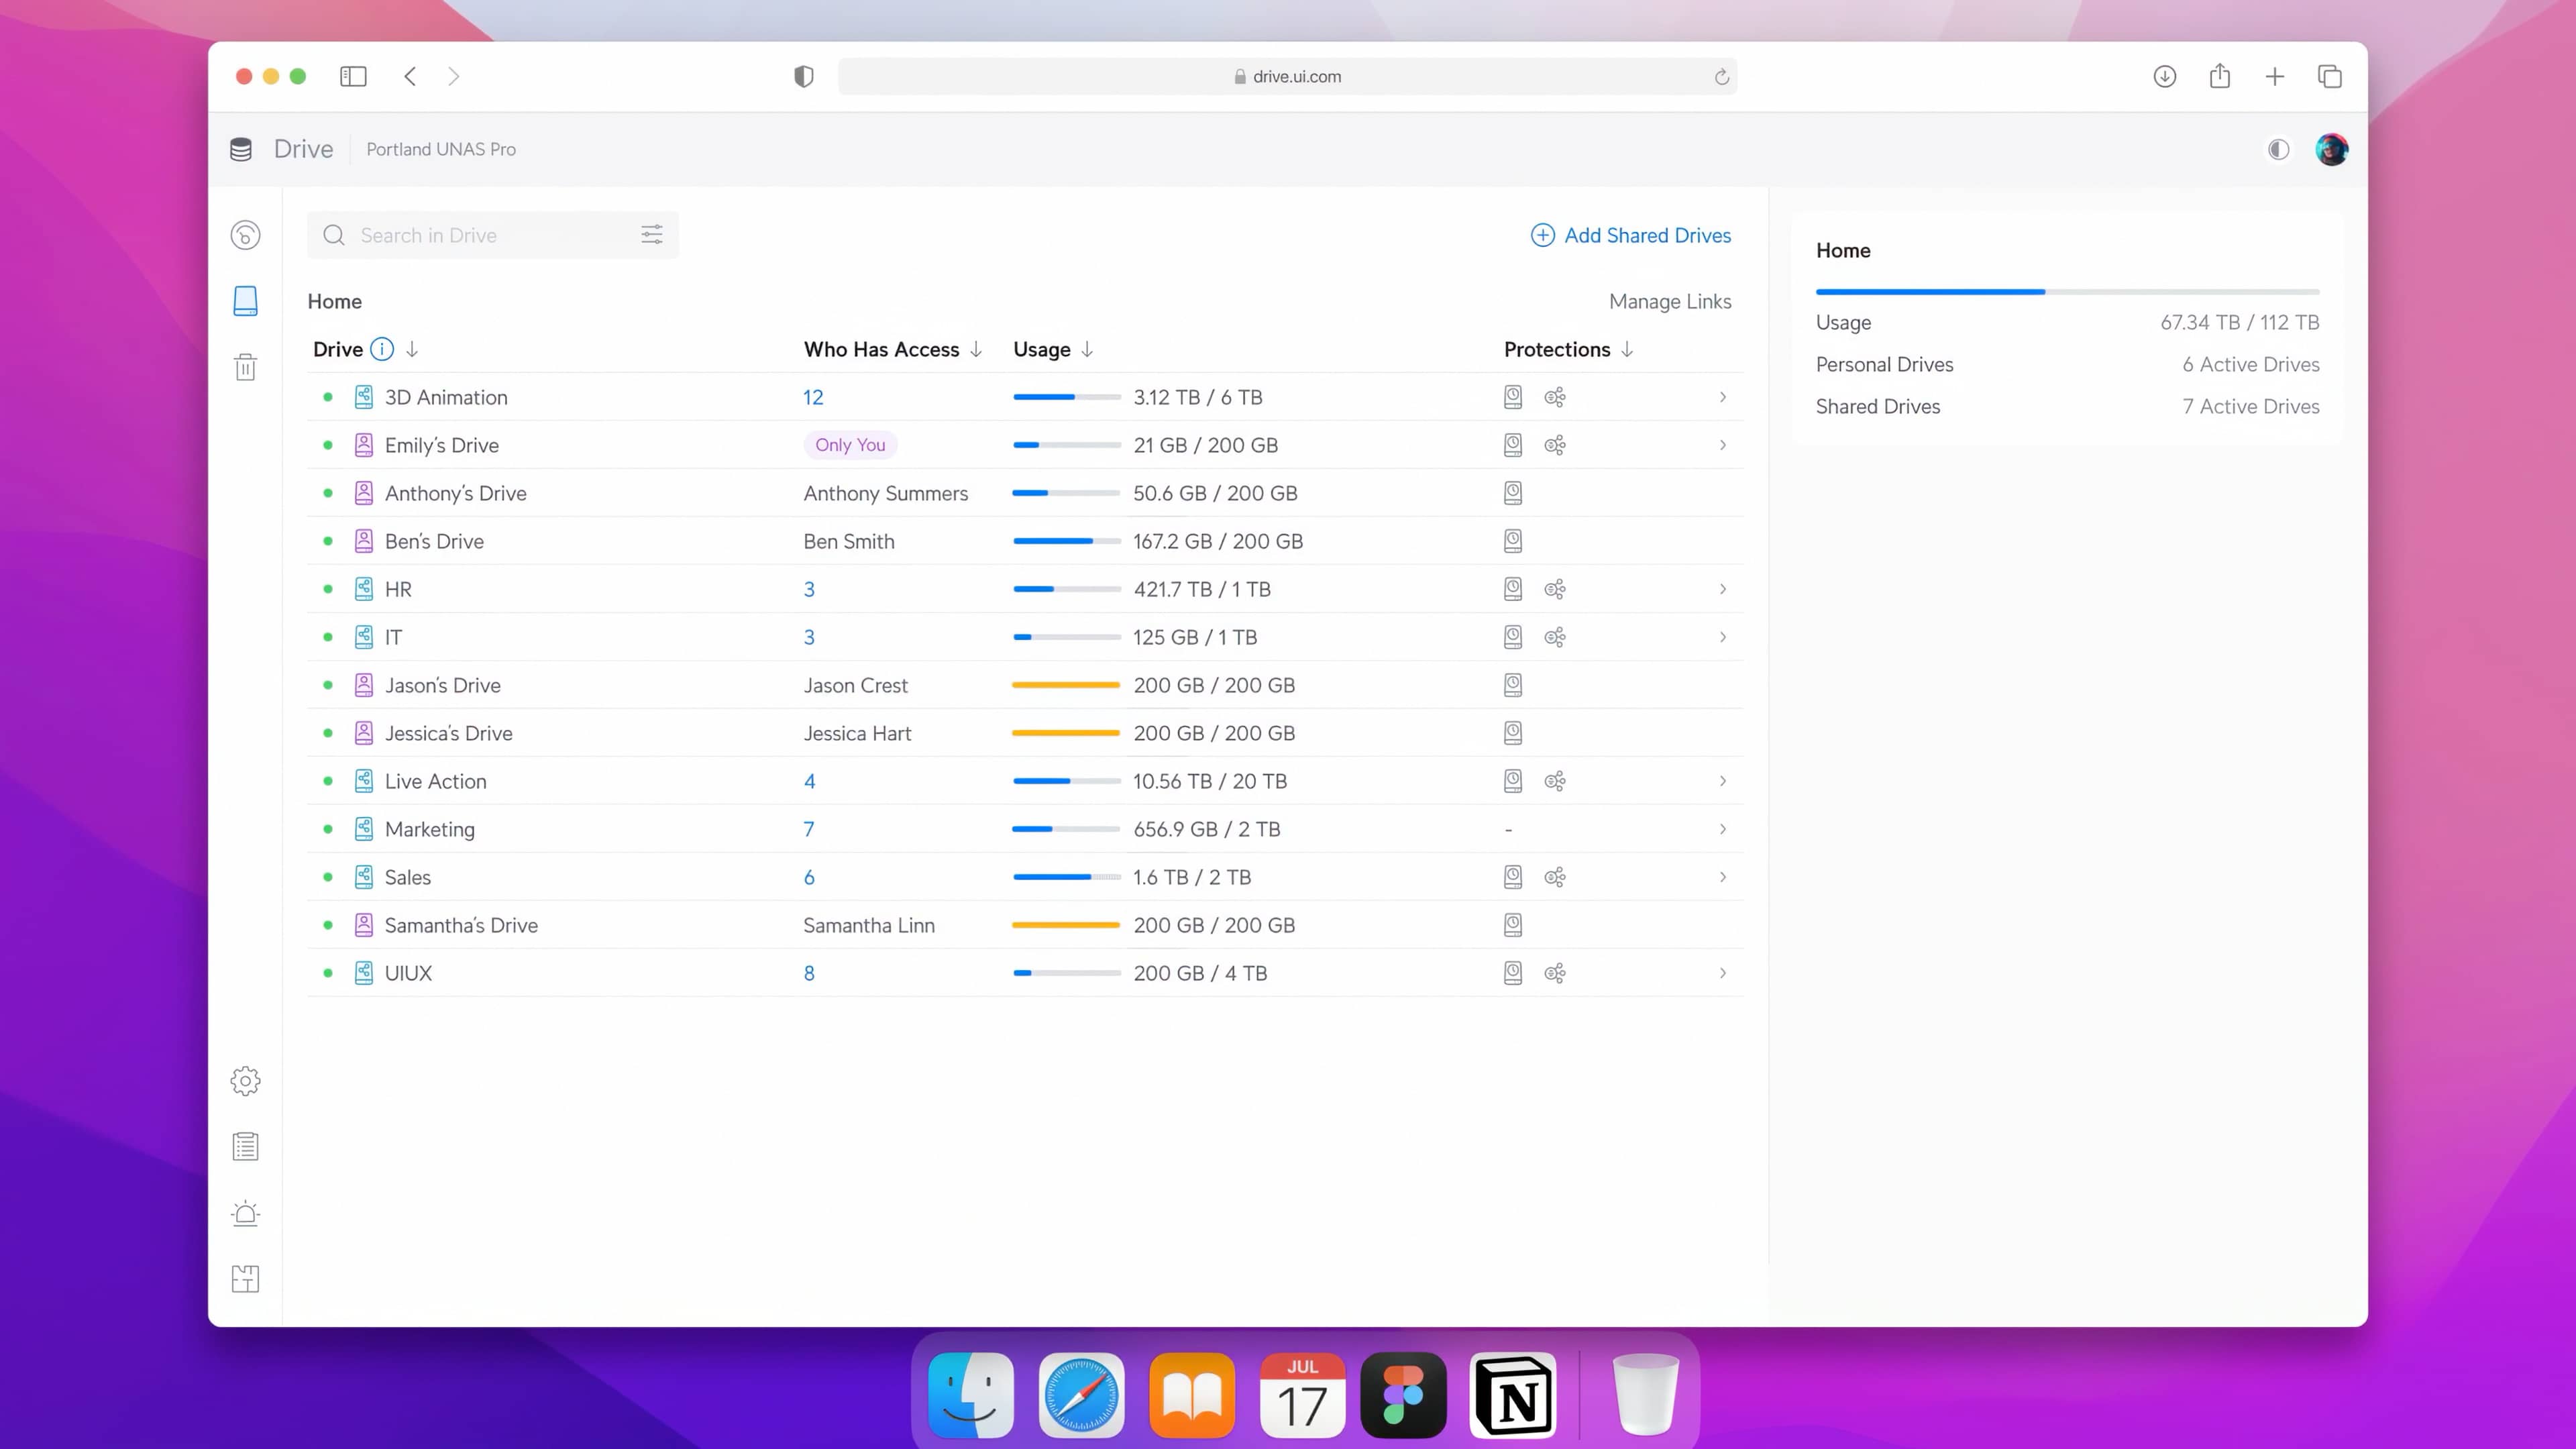
Task: Open notifications via the siren icon
Action: click(x=245, y=1214)
